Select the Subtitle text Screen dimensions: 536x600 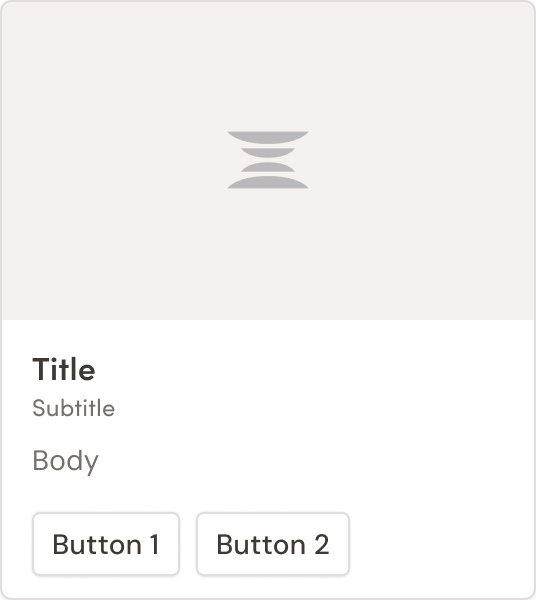(x=73, y=408)
